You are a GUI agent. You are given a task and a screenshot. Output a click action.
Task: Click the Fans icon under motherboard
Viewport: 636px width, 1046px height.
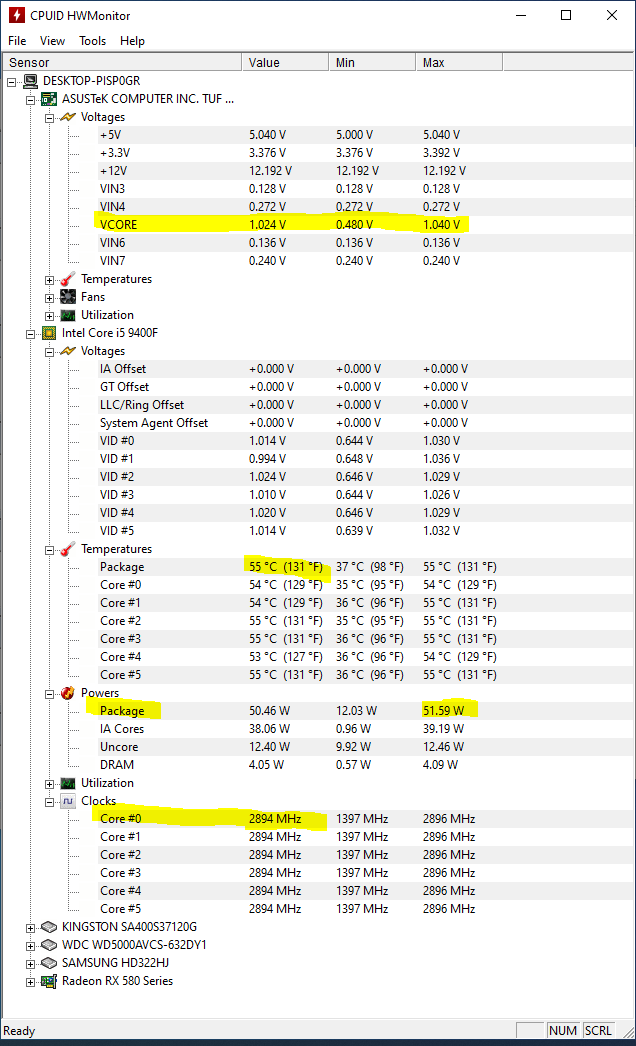(68, 297)
